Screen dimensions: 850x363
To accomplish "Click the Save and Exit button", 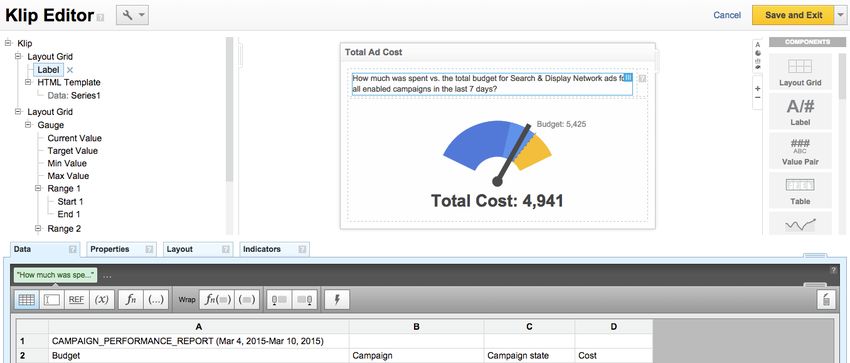I will (x=794, y=15).
